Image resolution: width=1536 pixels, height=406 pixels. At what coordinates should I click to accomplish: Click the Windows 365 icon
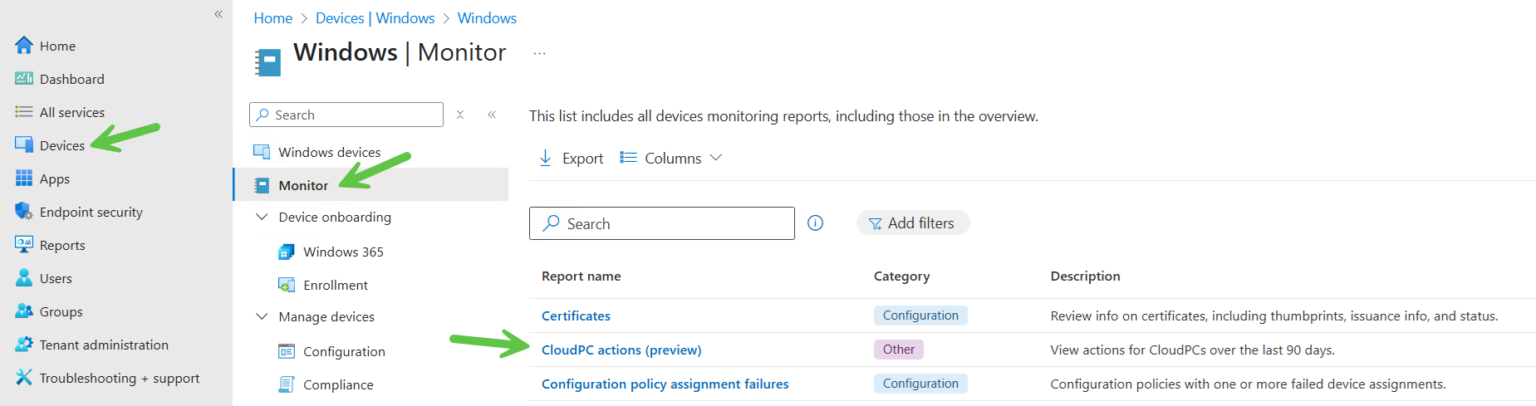286,252
